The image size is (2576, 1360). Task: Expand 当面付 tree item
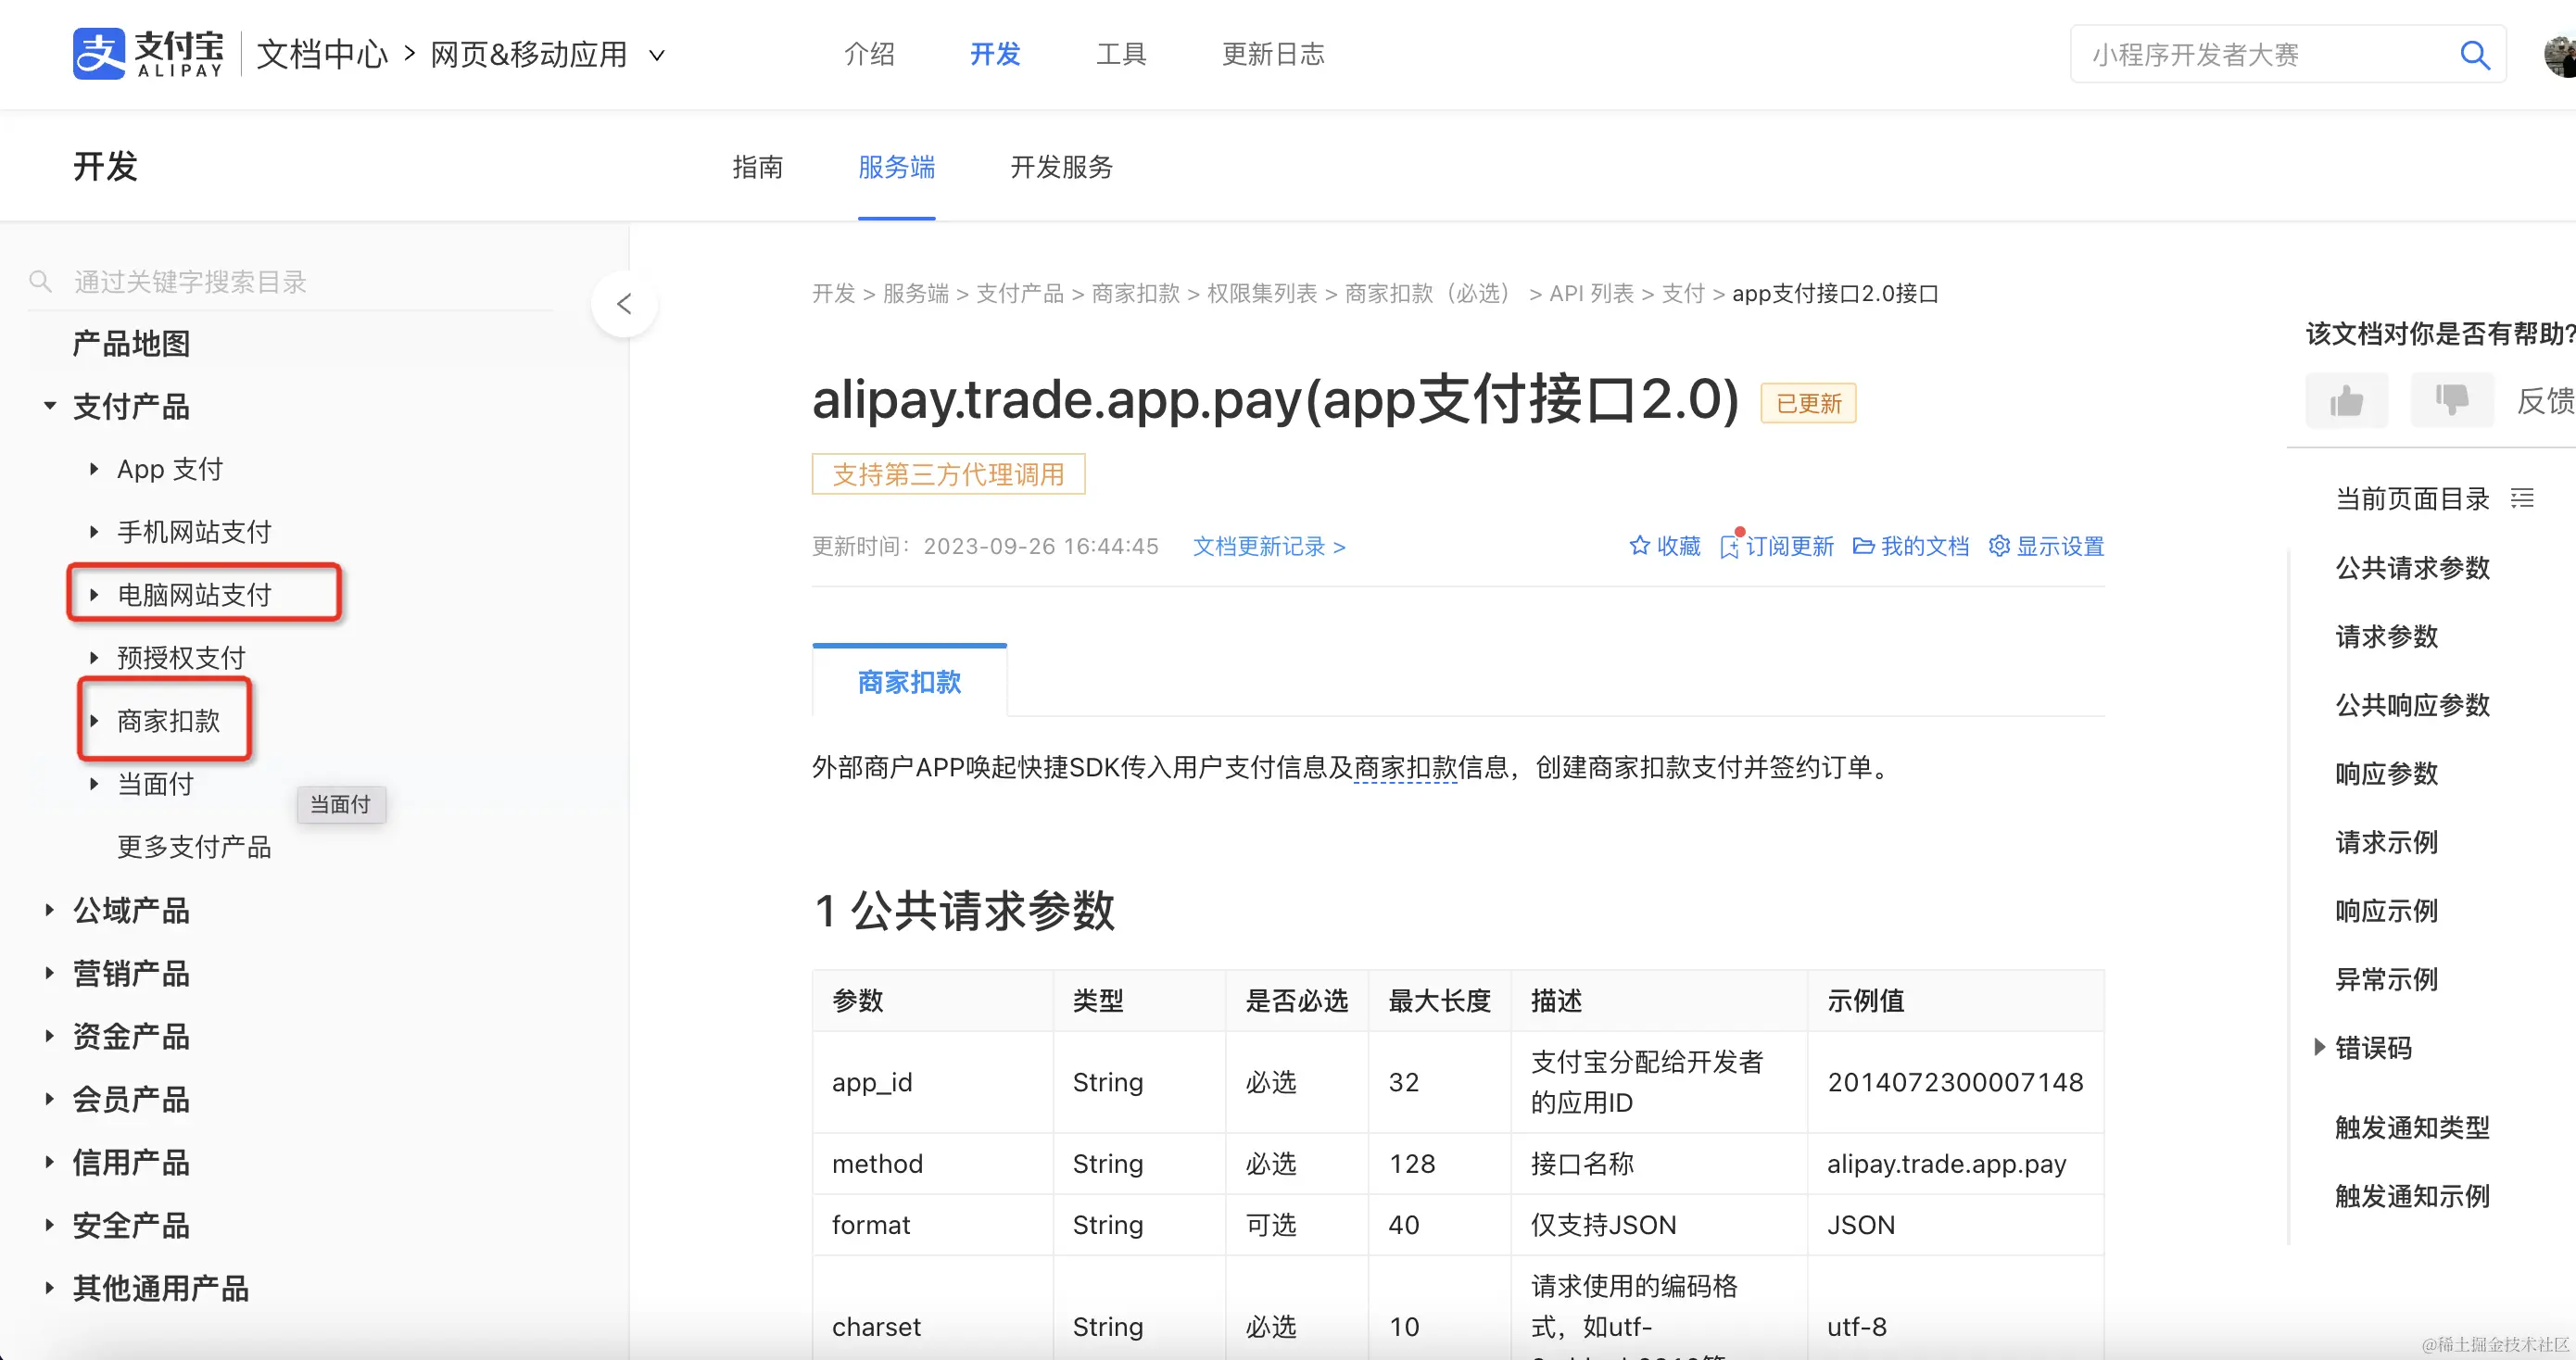tap(94, 783)
